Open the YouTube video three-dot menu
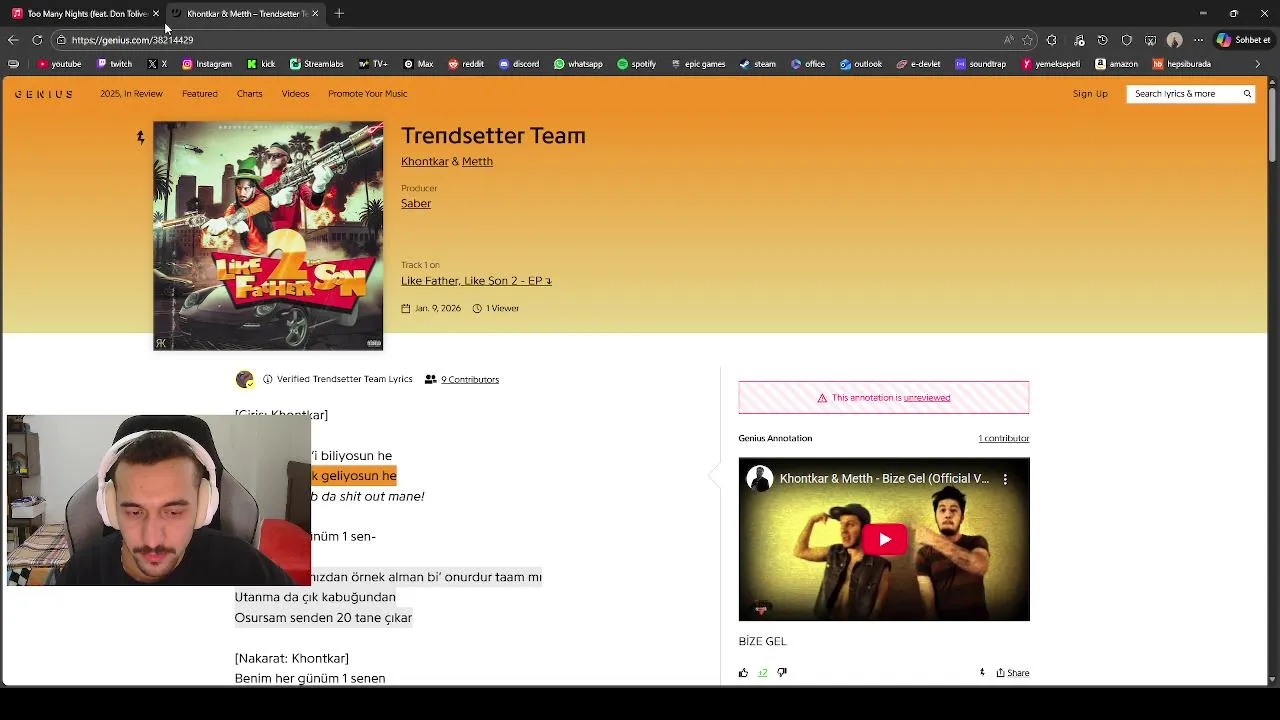 [1005, 479]
